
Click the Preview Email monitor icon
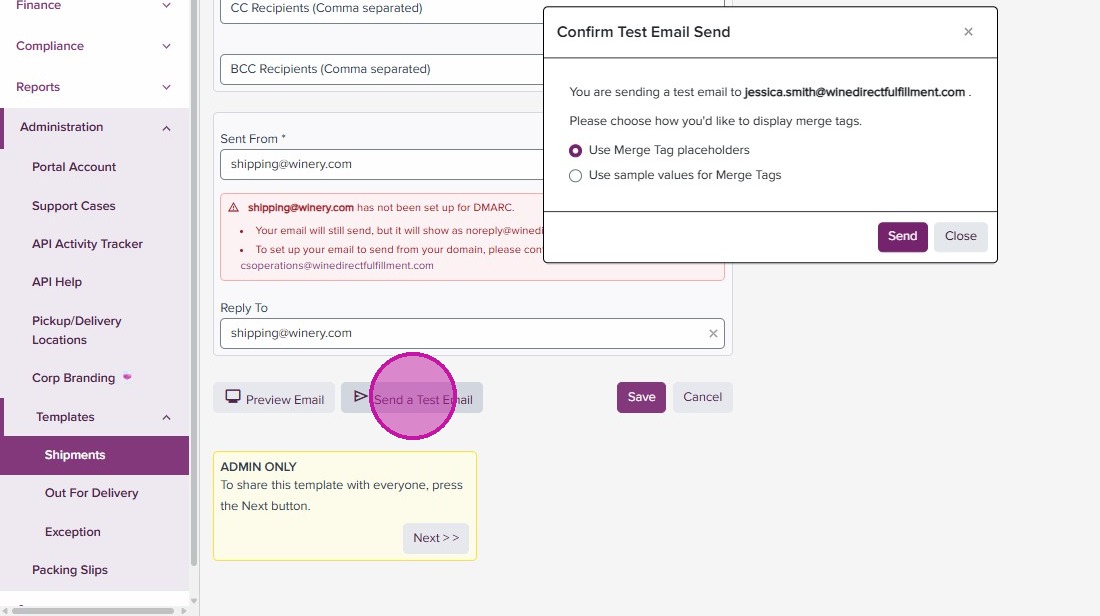[x=233, y=397]
